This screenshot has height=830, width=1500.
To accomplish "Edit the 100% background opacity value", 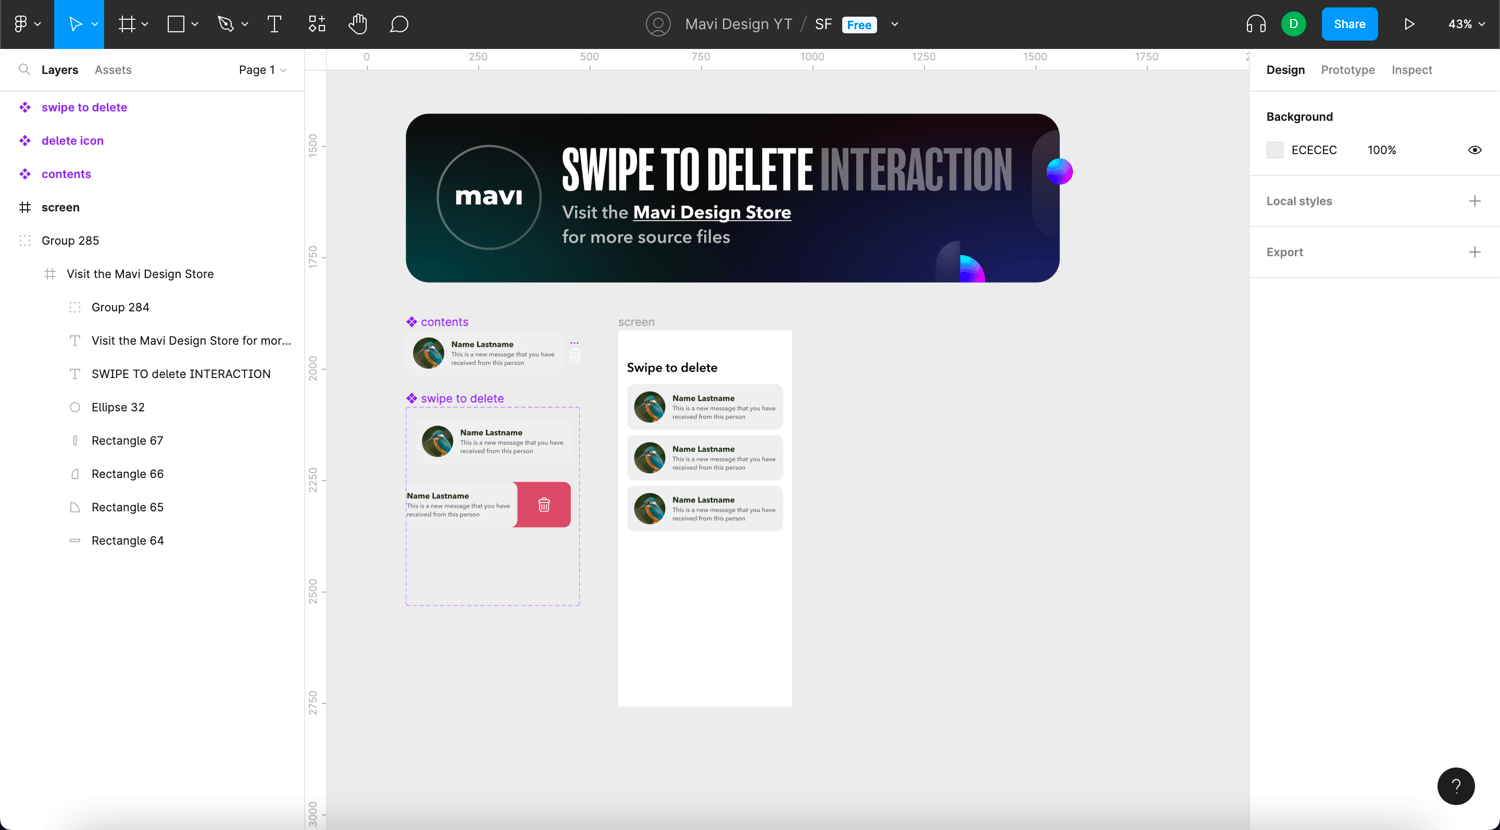I will tap(1382, 150).
